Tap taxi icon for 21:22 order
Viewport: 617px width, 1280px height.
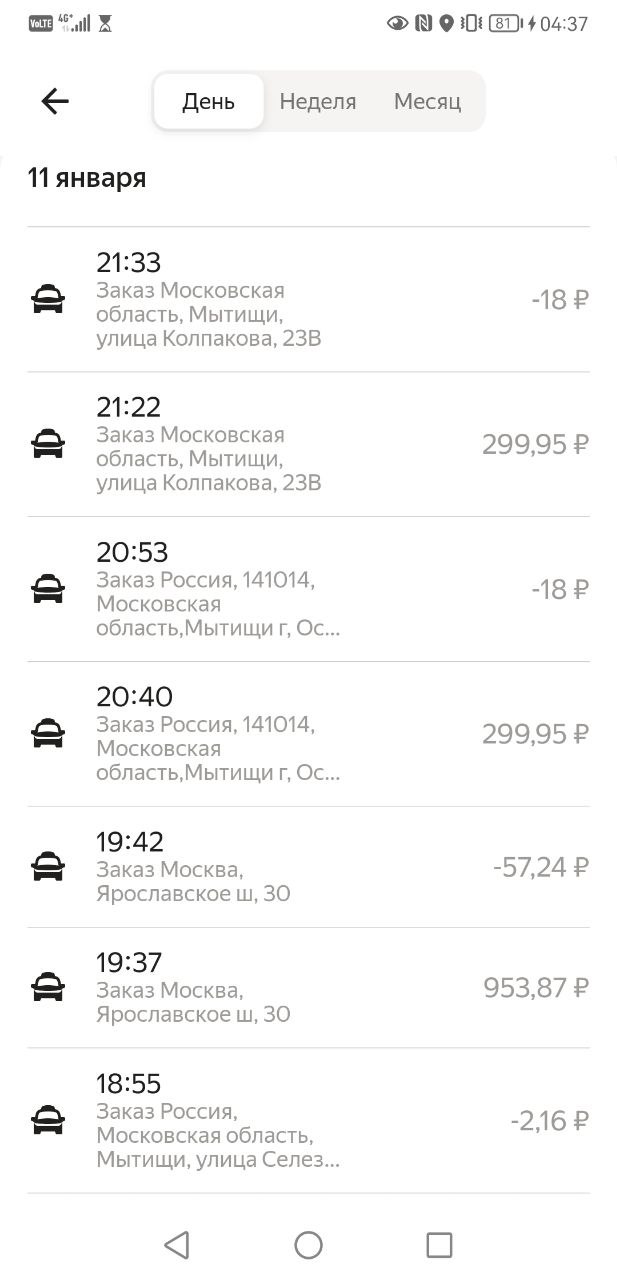click(48, 444)
